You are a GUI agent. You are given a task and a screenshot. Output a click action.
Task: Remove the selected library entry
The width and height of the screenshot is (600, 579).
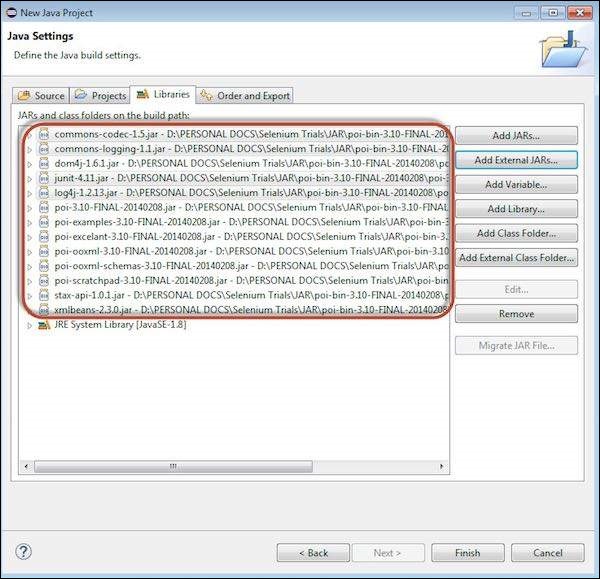click(516, 314)
